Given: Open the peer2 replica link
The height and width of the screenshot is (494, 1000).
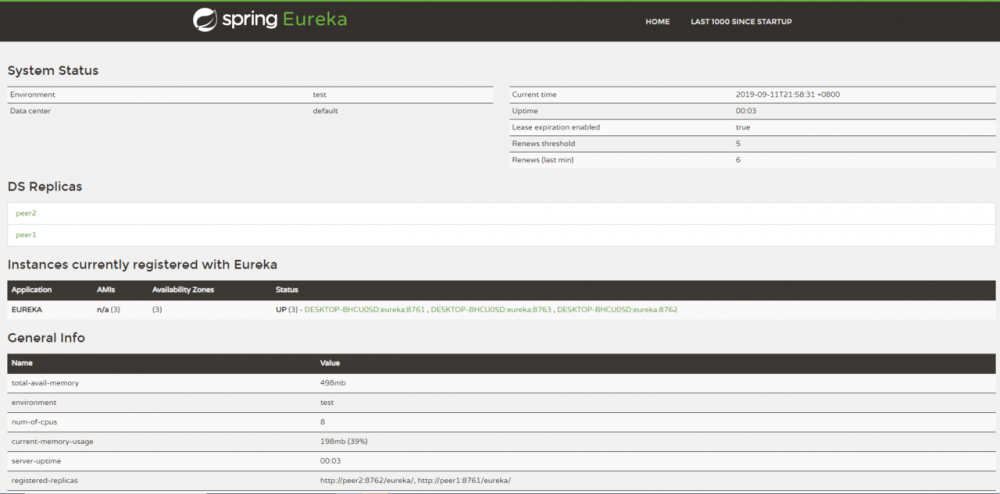Looking at the screenshot, I should (26, 214).
